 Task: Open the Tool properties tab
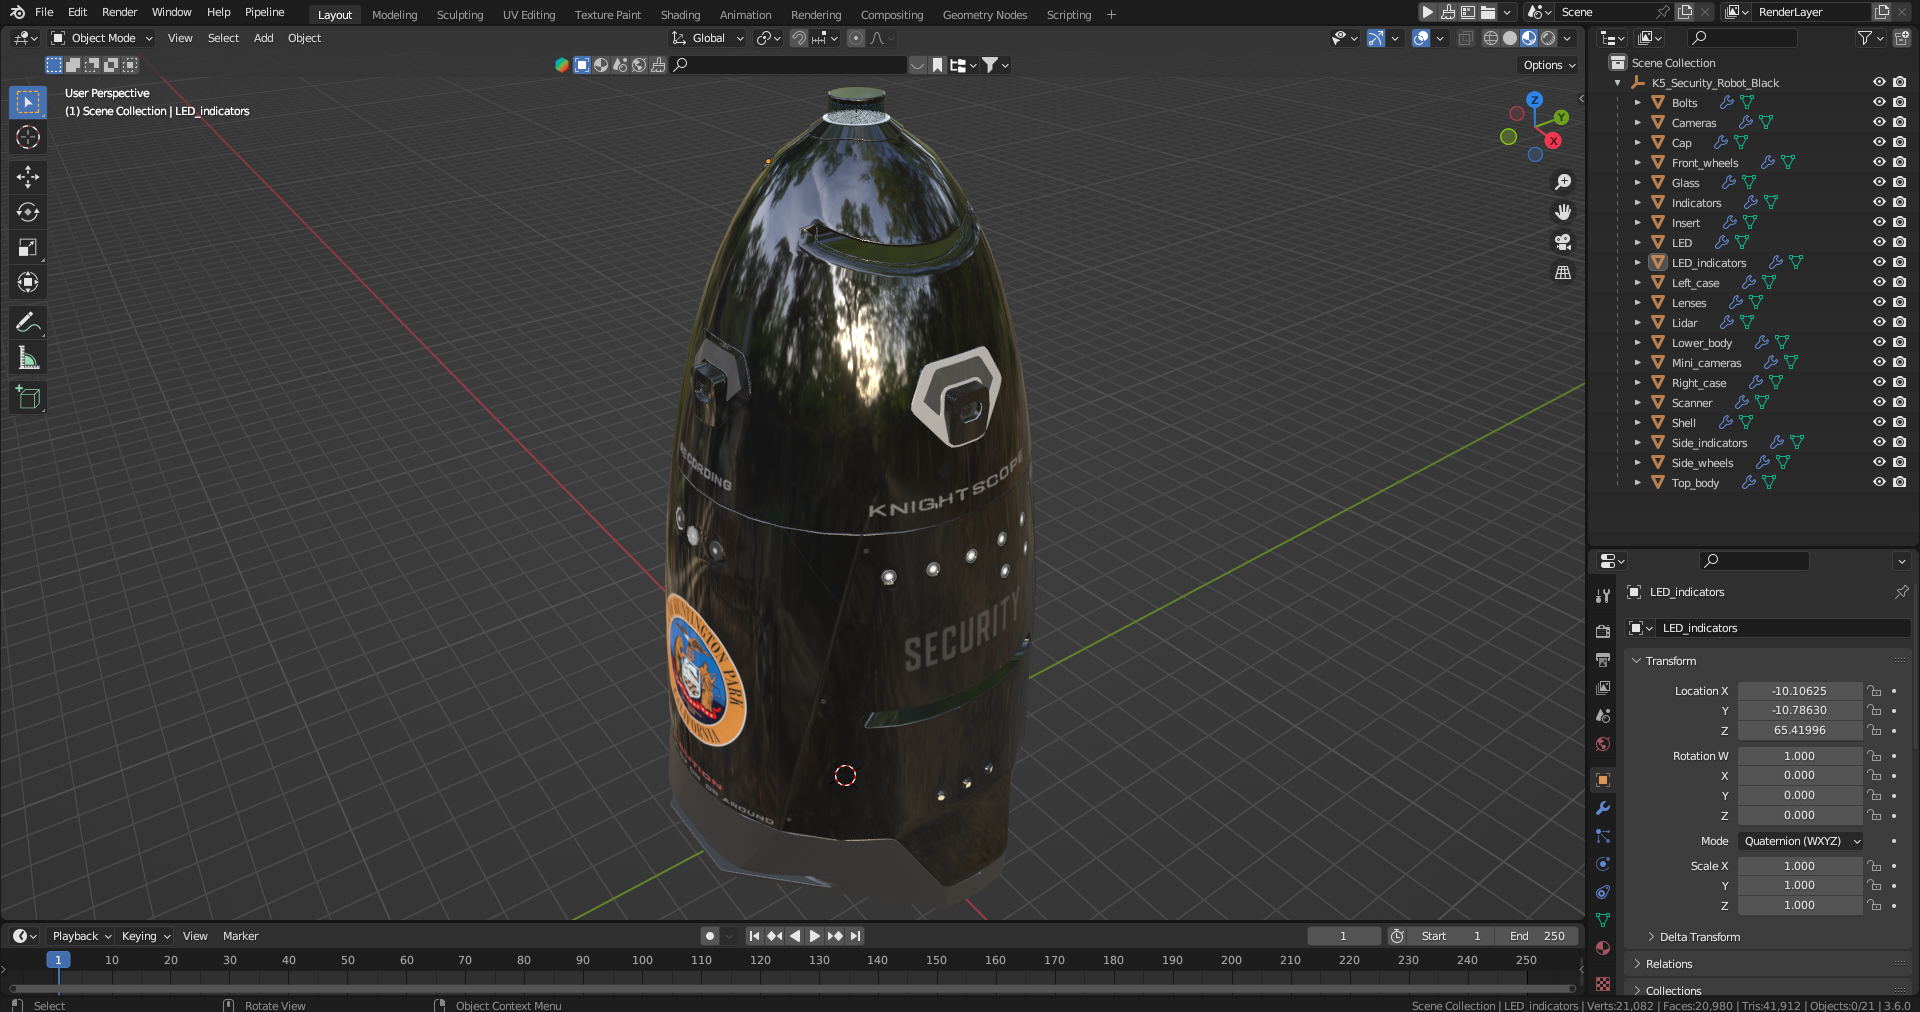click(1603, 596)
